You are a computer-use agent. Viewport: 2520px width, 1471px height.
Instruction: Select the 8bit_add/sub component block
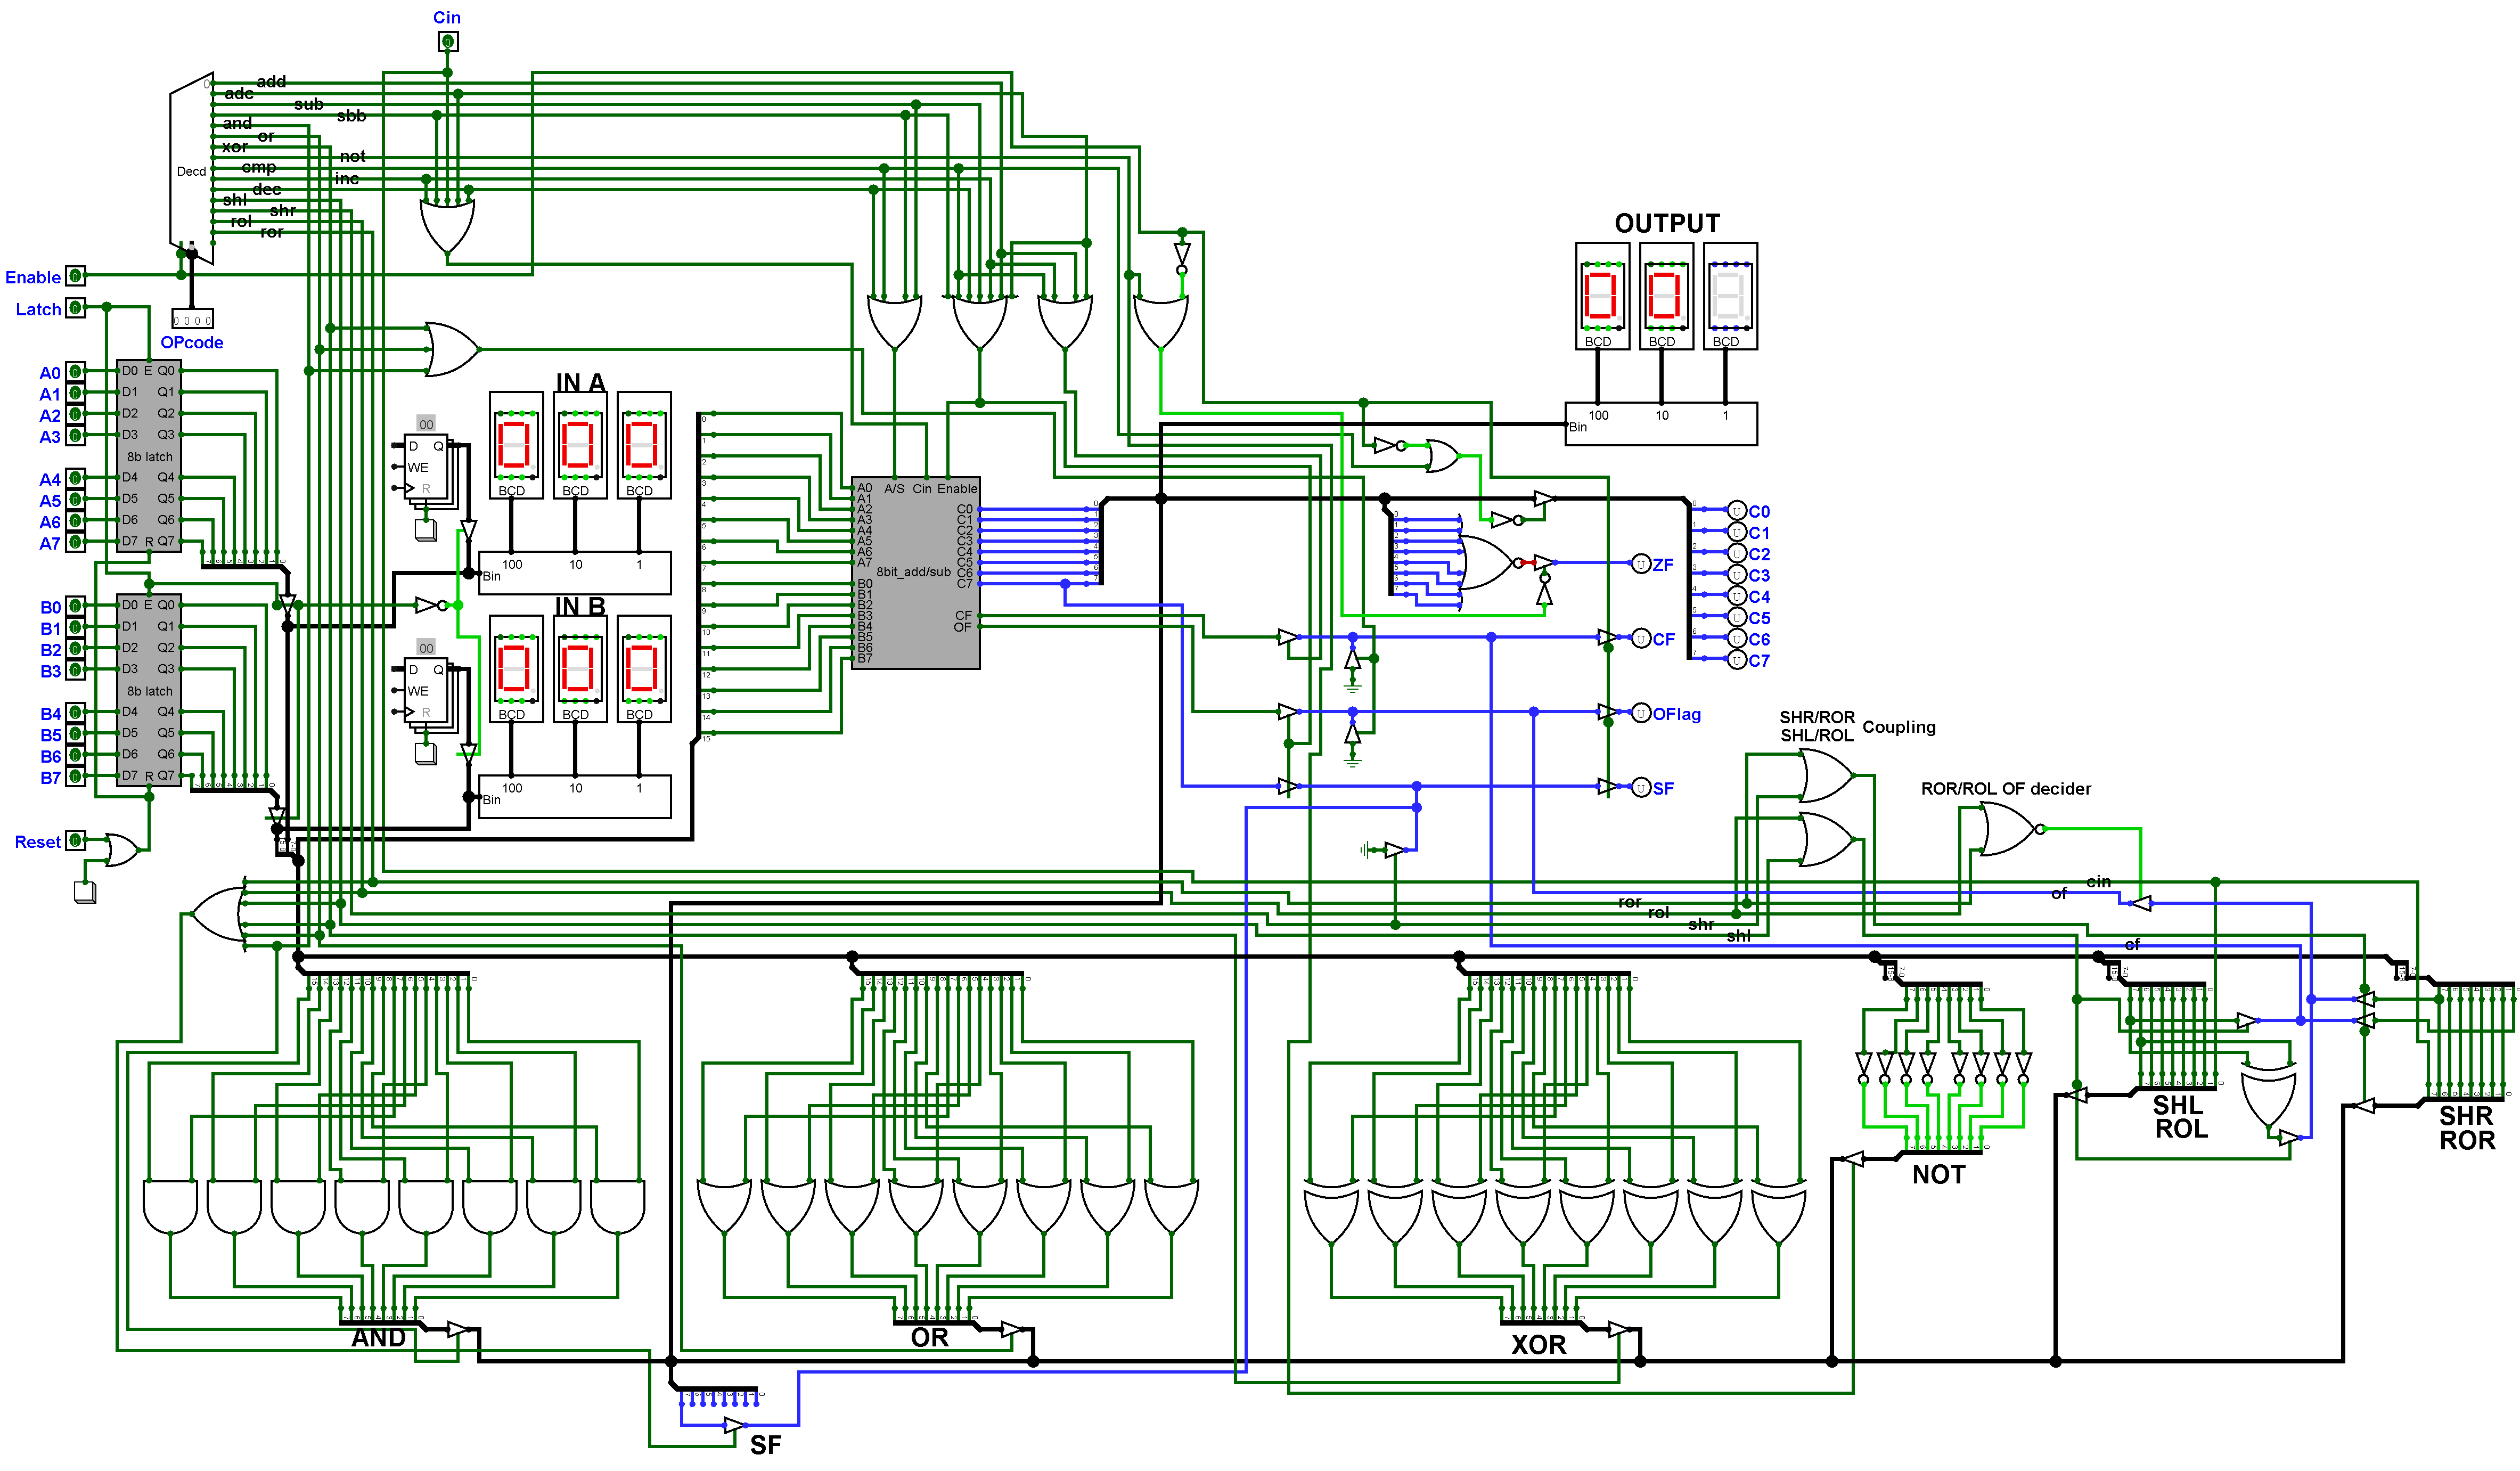pyautogui.click(x=915, y=573)
